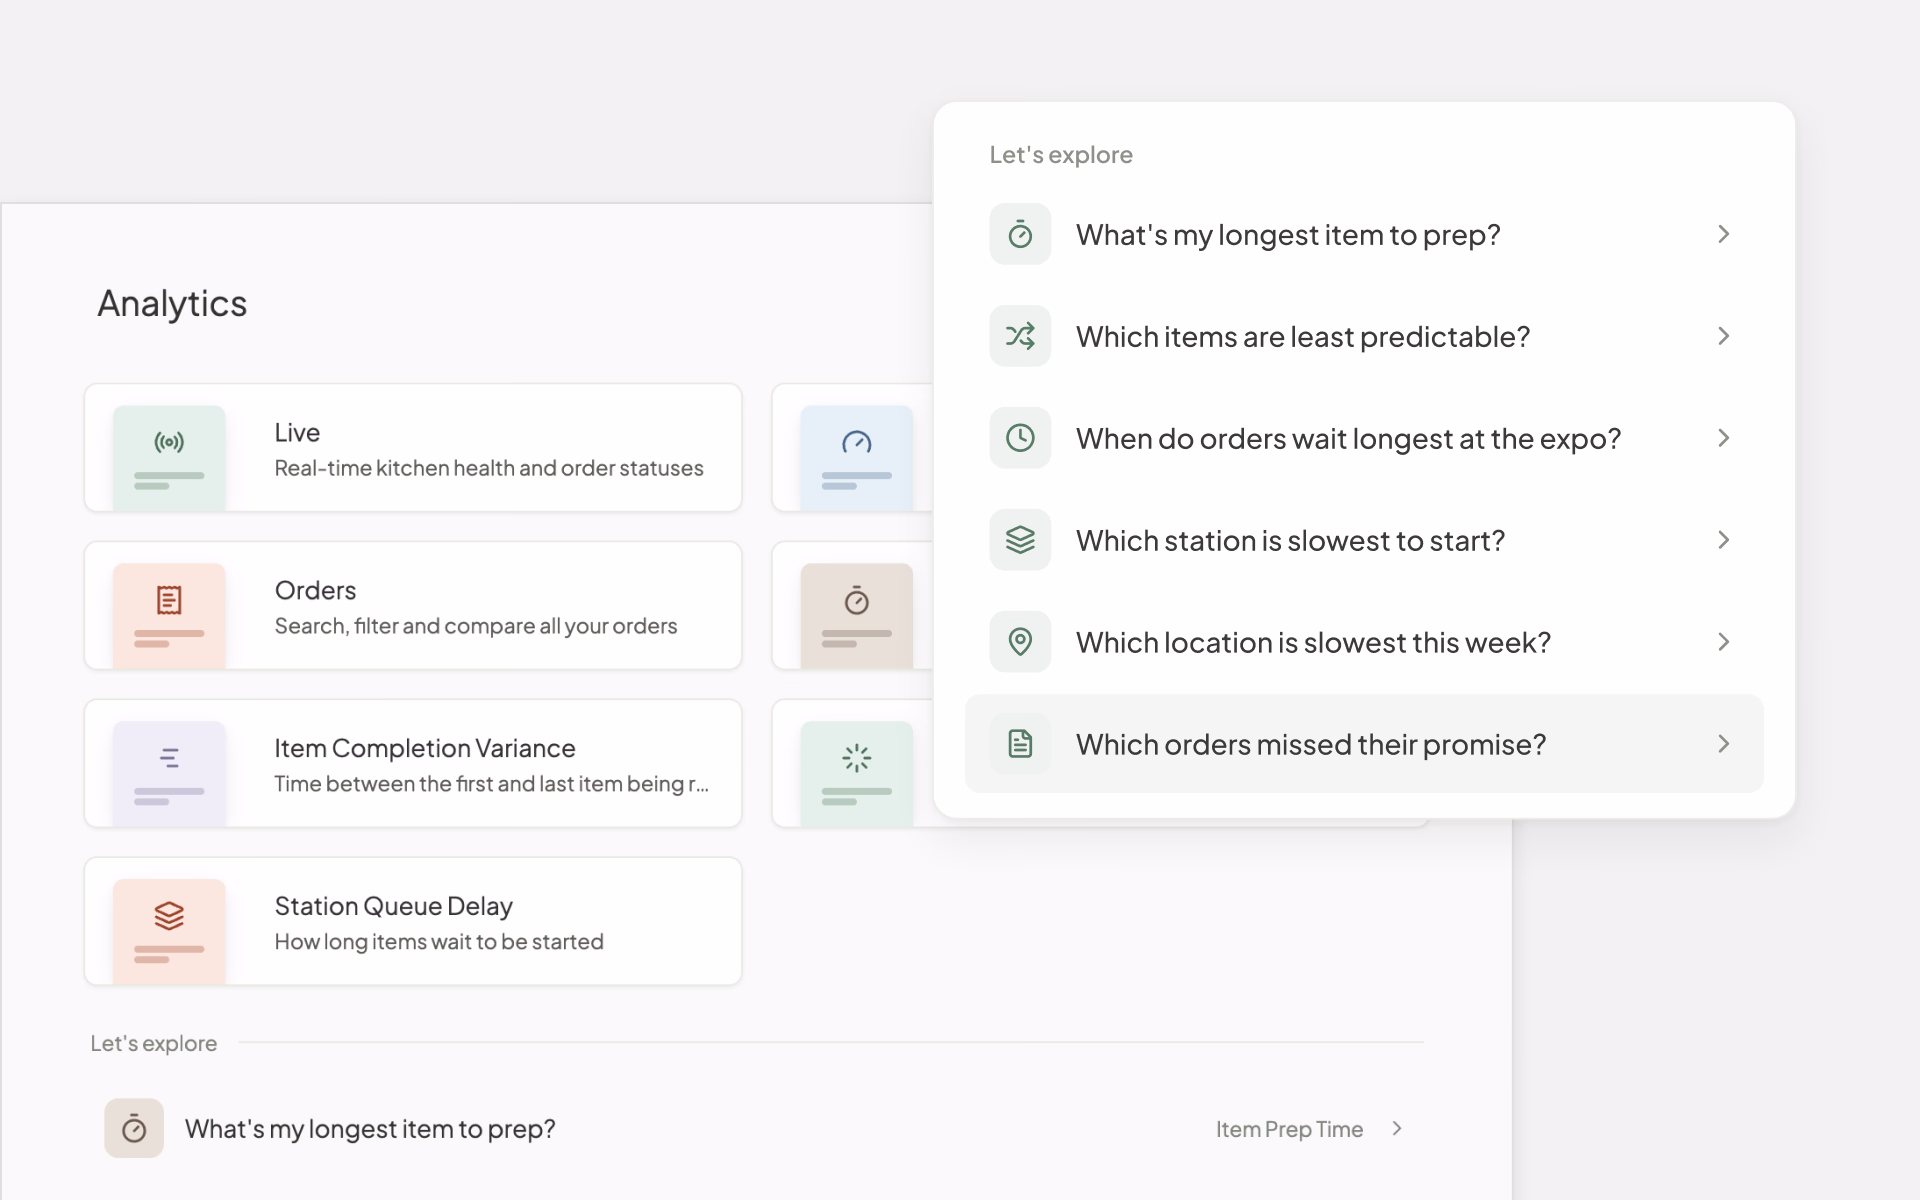Select 'Which orders missed their promise?'
The height and width of the screenshot is (1200, 1920).
(1364, 744)
